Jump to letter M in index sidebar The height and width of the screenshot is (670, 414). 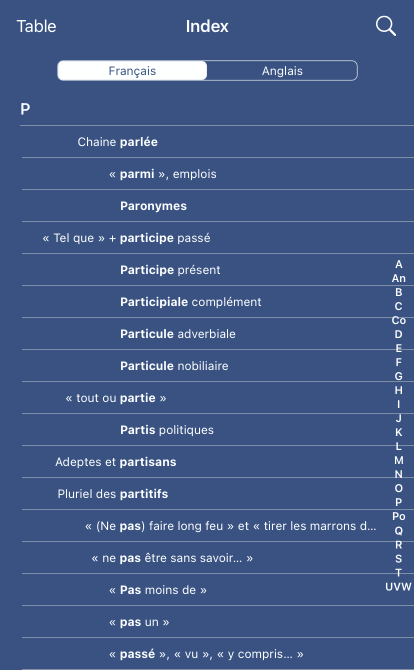pos(399,460)
